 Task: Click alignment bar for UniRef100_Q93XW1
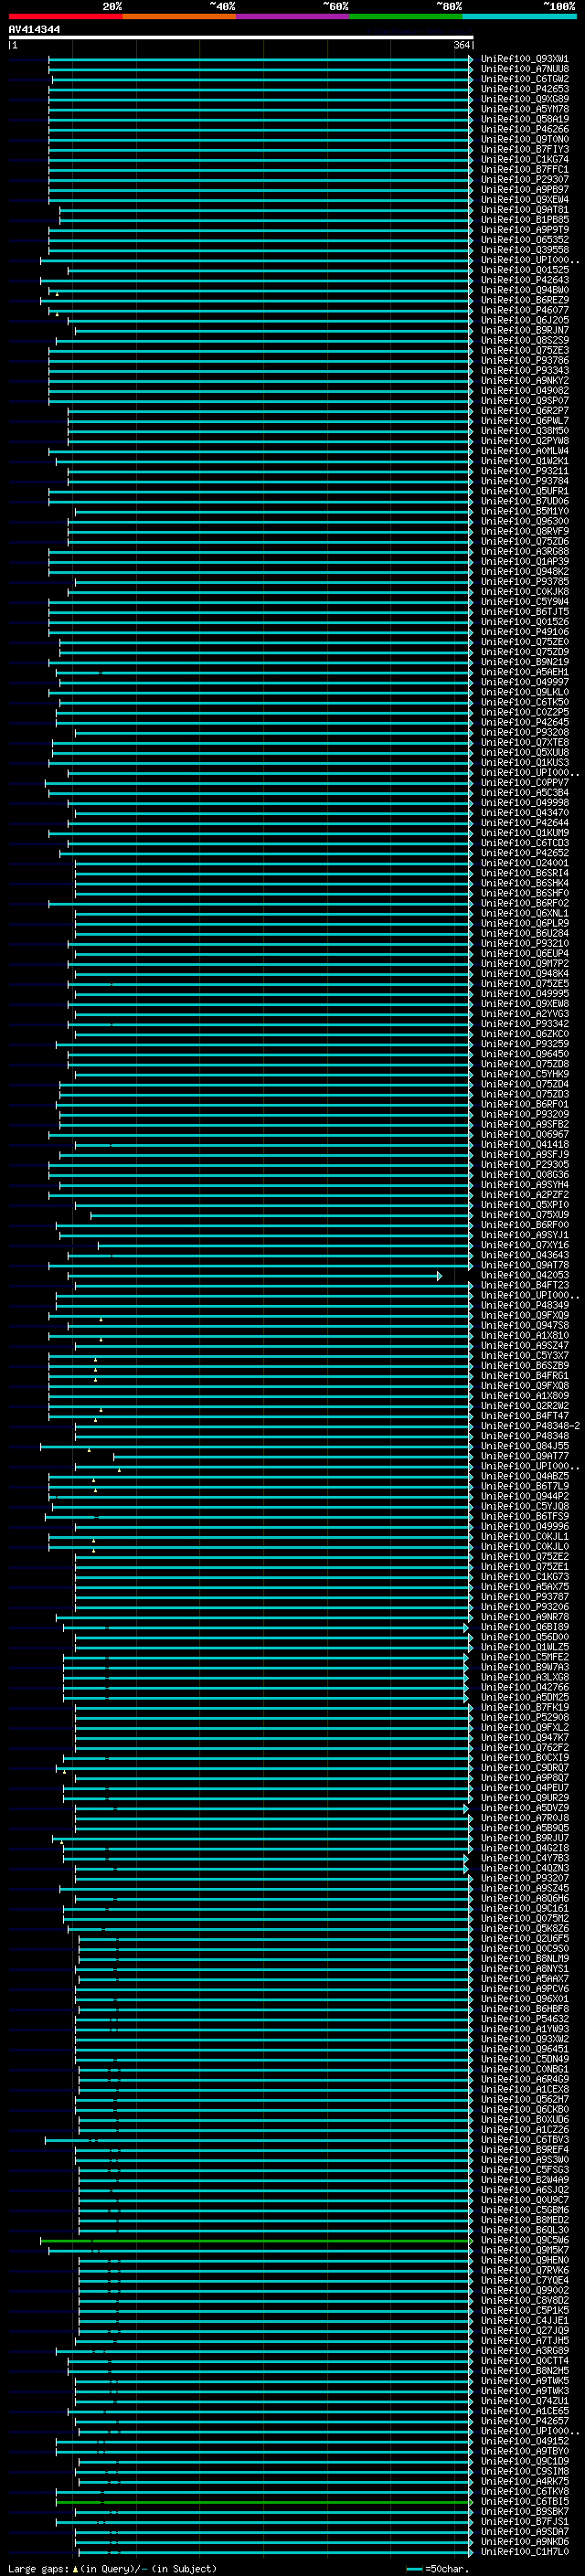pos(260,59)
